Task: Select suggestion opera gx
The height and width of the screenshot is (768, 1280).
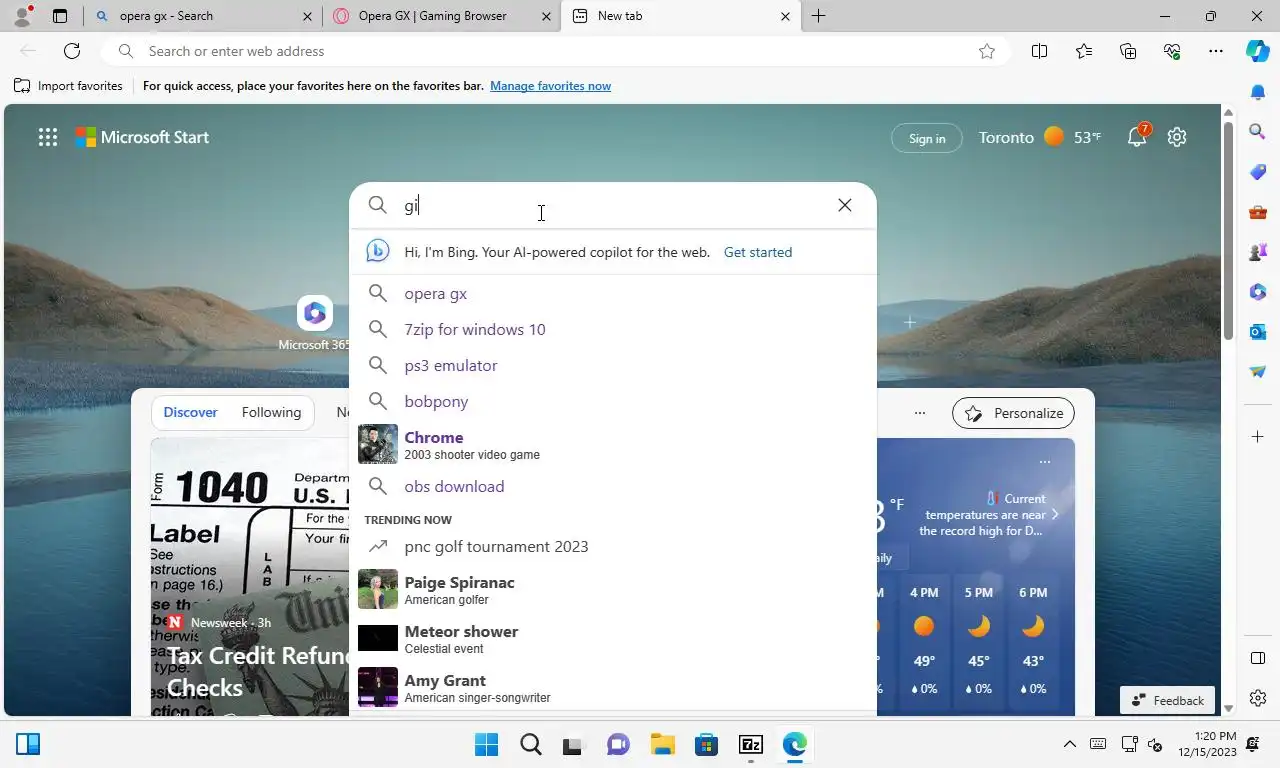Action: pos(613,293)
